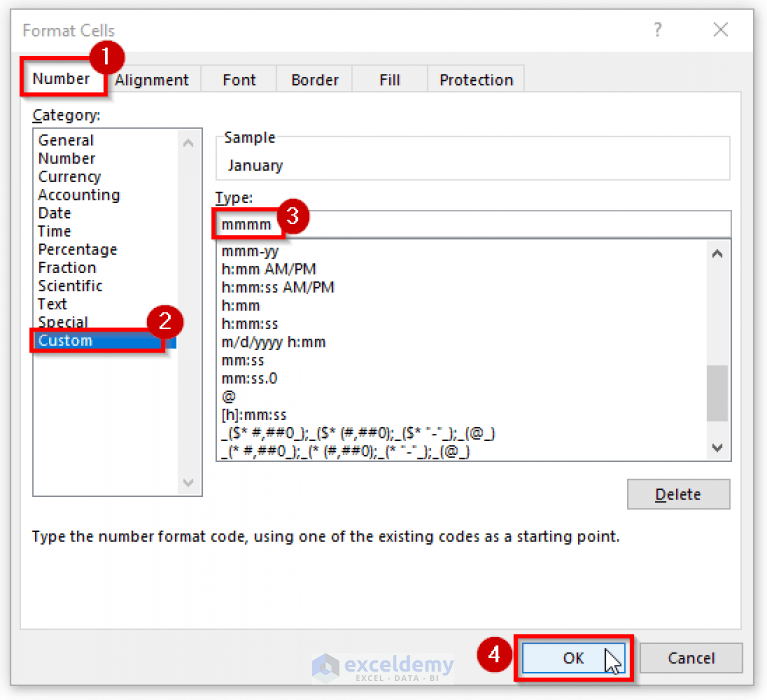Open the Number tab
The width and height of the screenshot is (767, 700).
[x=62, y=78]
